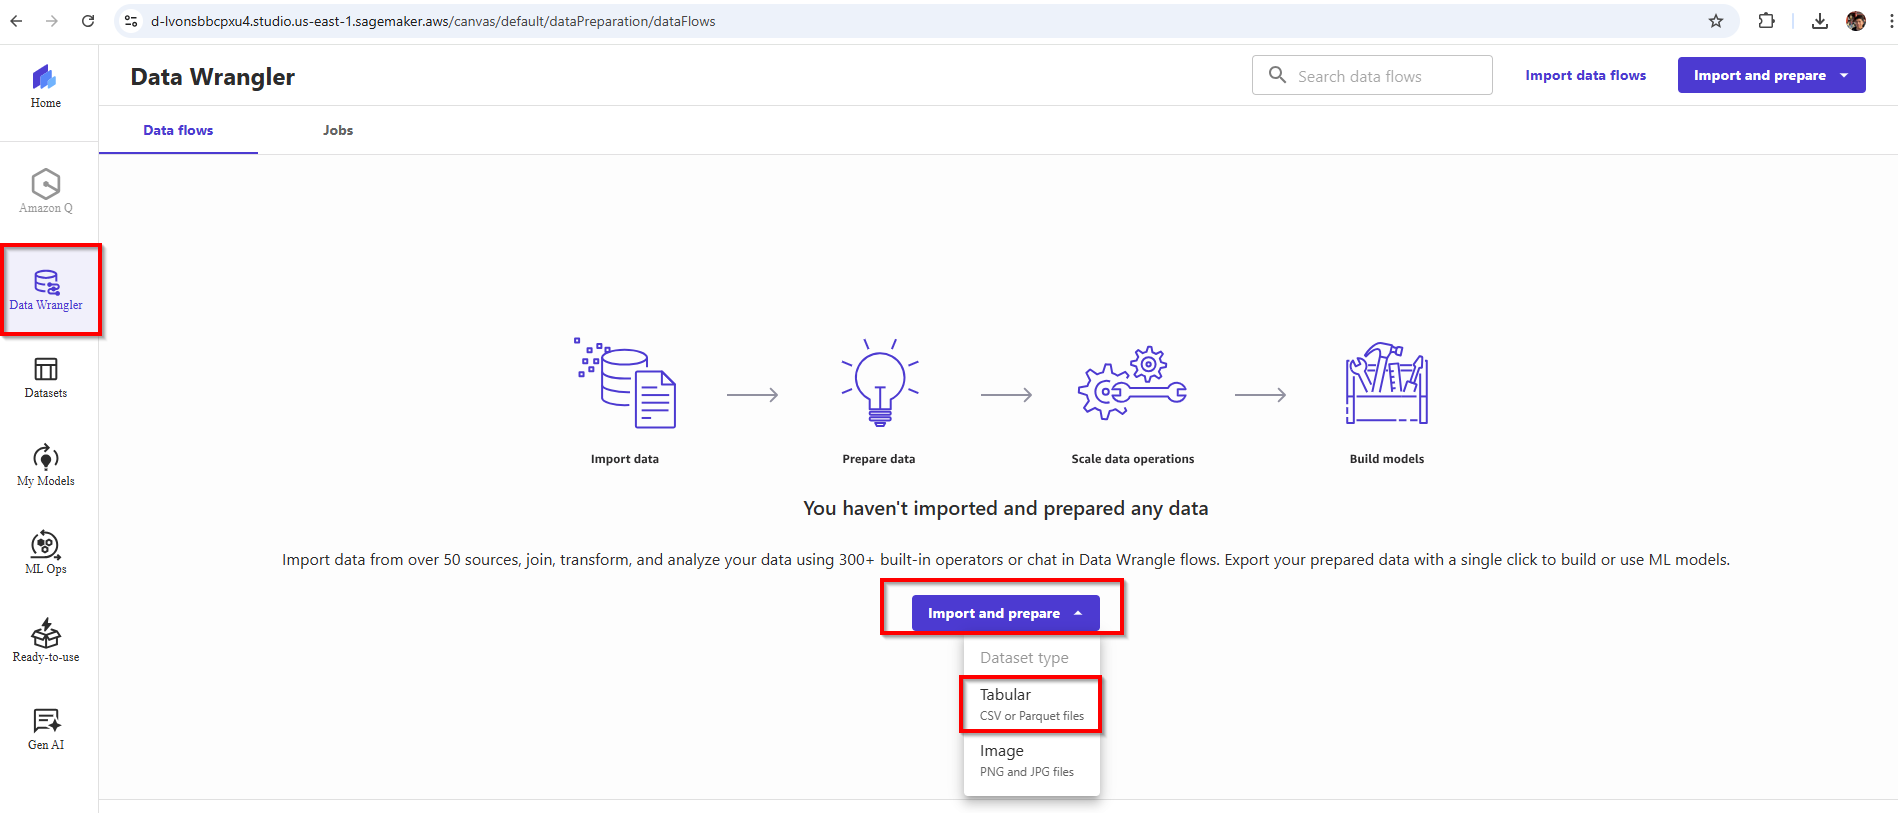Screen dimensions: 1898x813
Task: Open the Home icon in sidebar
Action: pyautogui.click(x=45, y=86)
